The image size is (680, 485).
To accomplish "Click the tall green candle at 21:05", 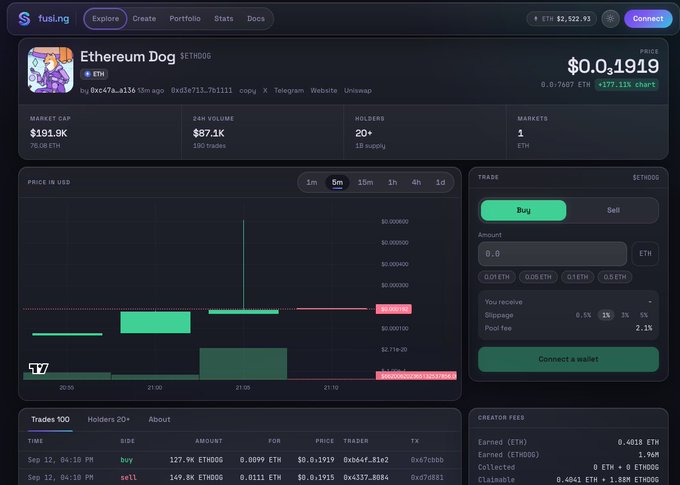I will [243, 311].
